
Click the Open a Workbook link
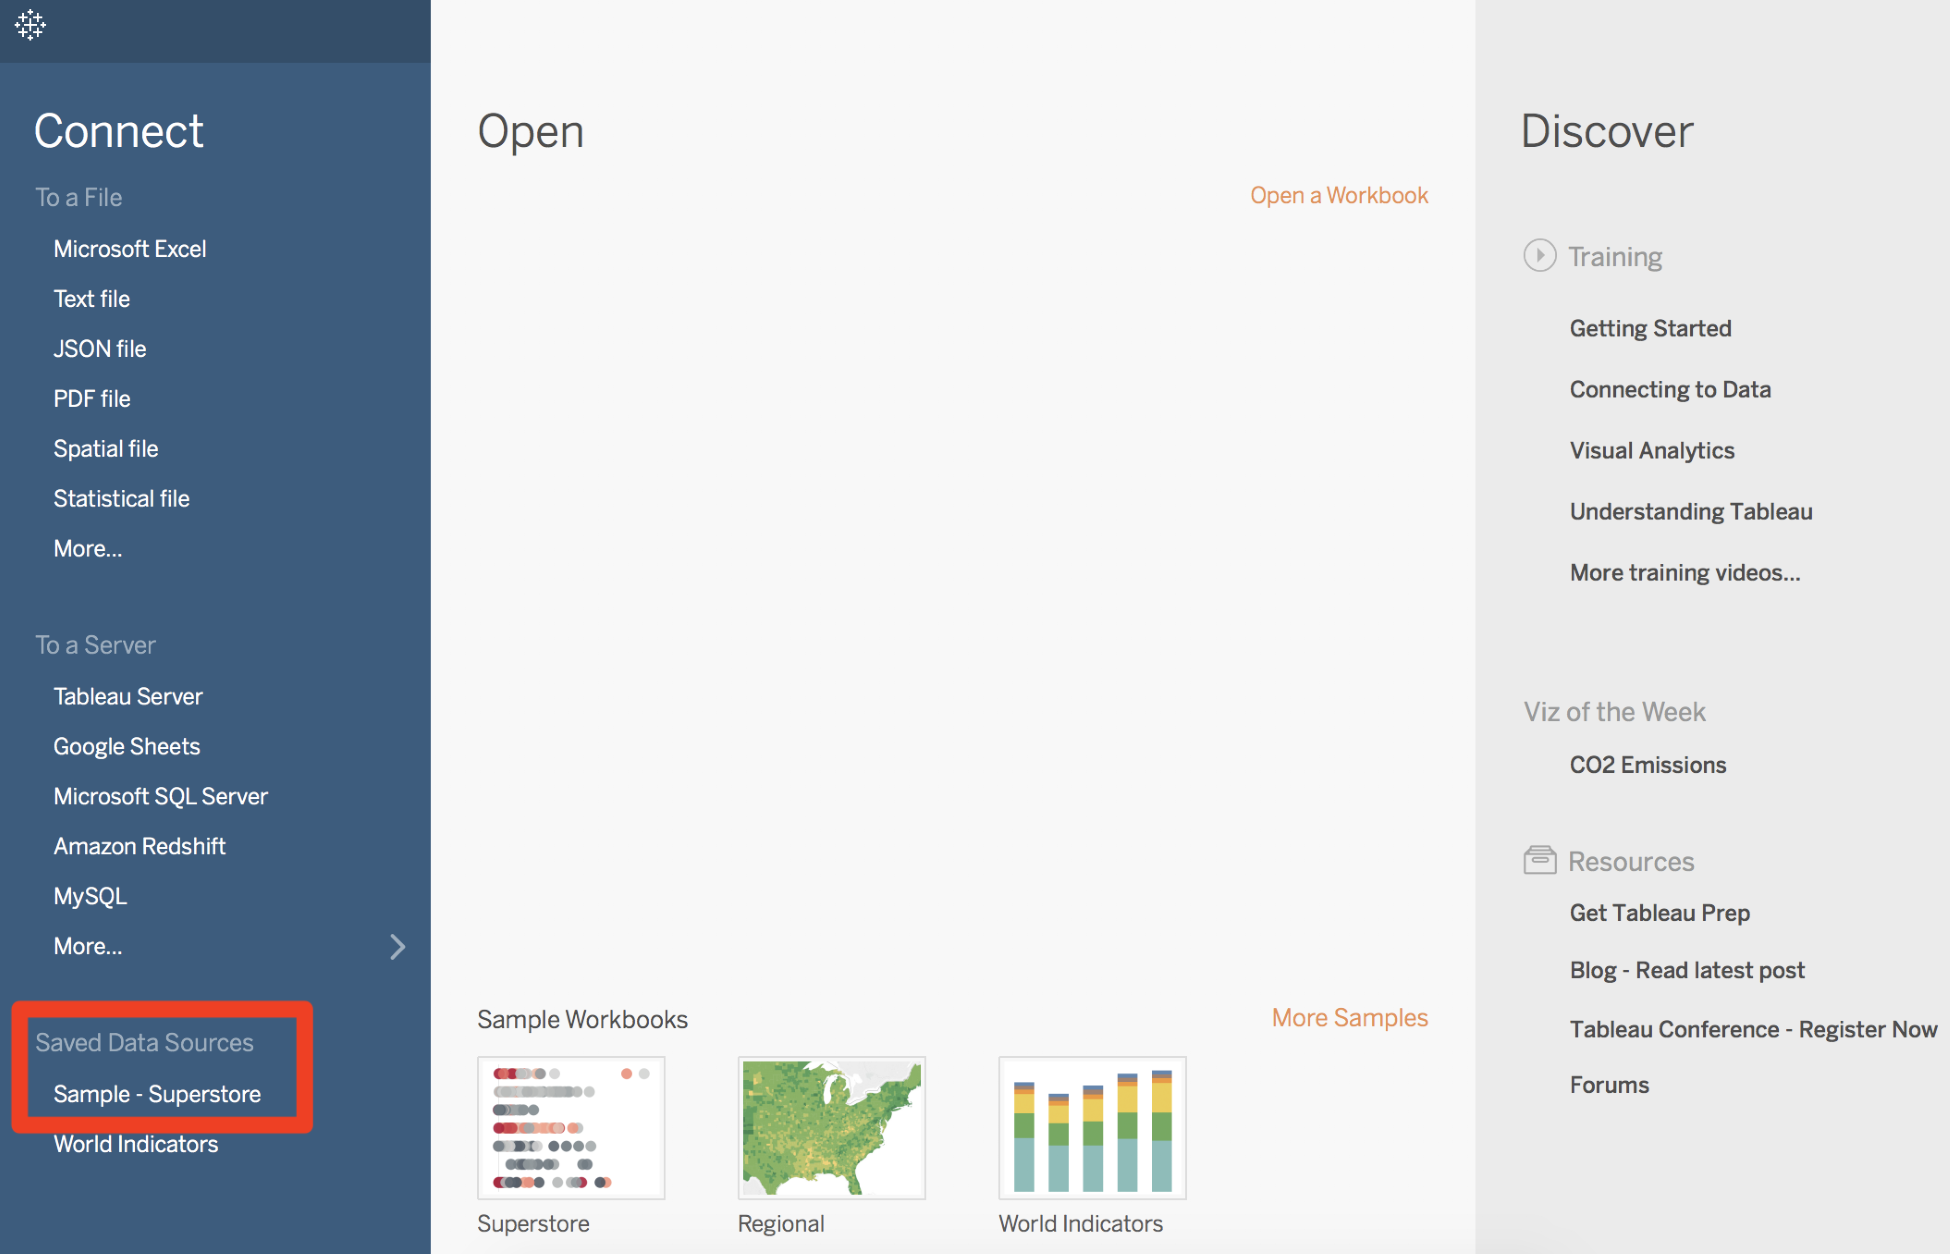coord(1339,195)
